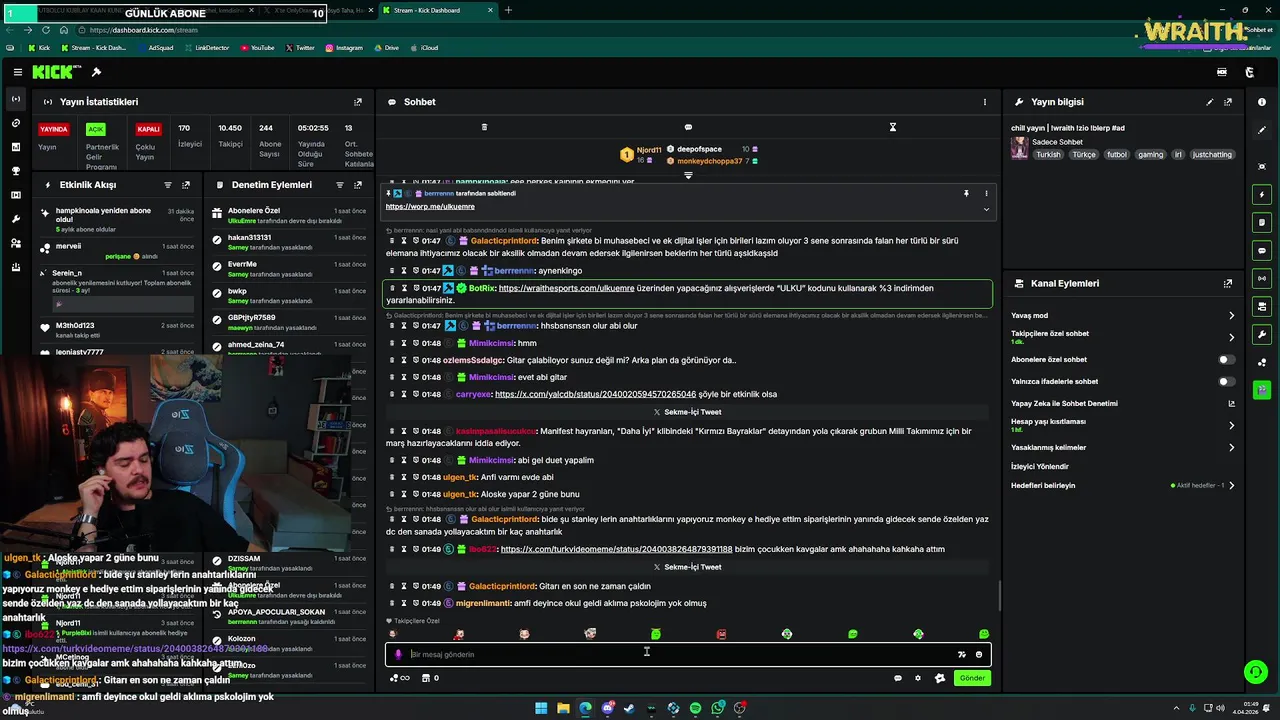Viewport: 1280px width, 720px height.
Task: Open Spotify from Windows taskbar
Action: pyautogui.click(x=695, y=708)
